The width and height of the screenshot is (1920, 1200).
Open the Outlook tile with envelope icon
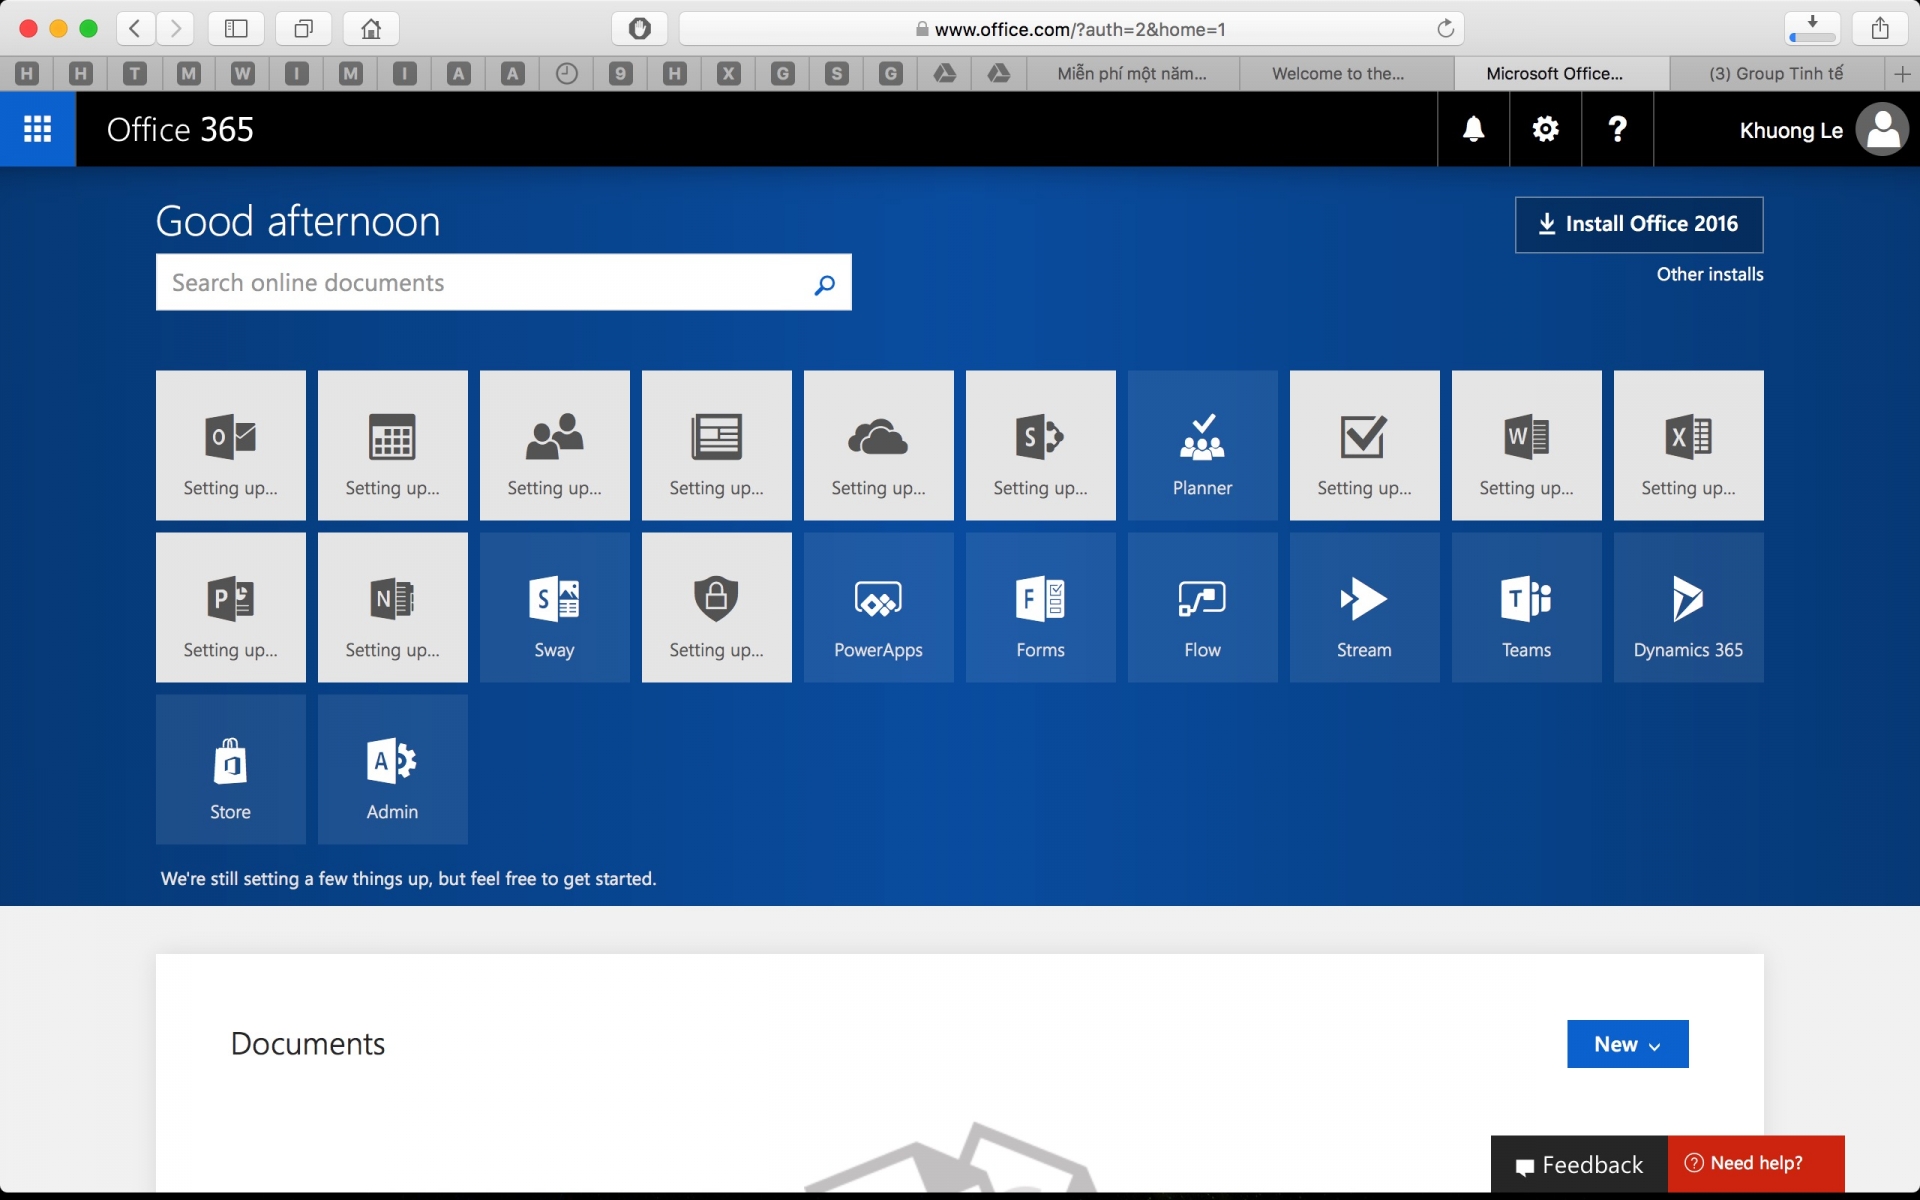(x=231, y=445)
